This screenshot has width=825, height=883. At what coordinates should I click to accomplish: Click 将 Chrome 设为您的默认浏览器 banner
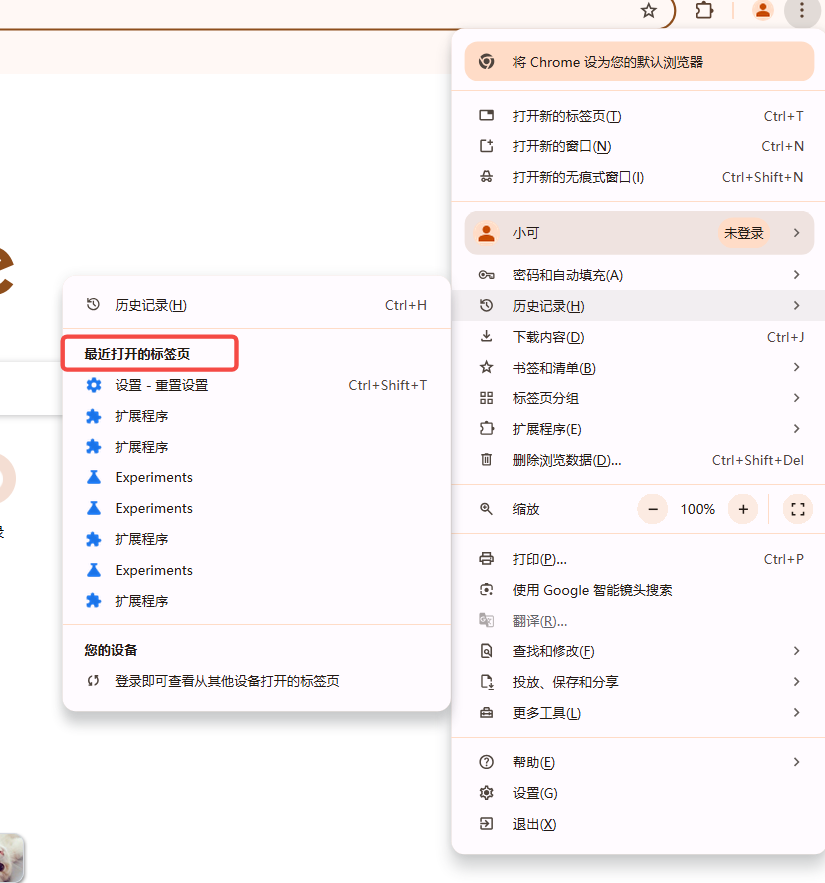click(639, 61)
